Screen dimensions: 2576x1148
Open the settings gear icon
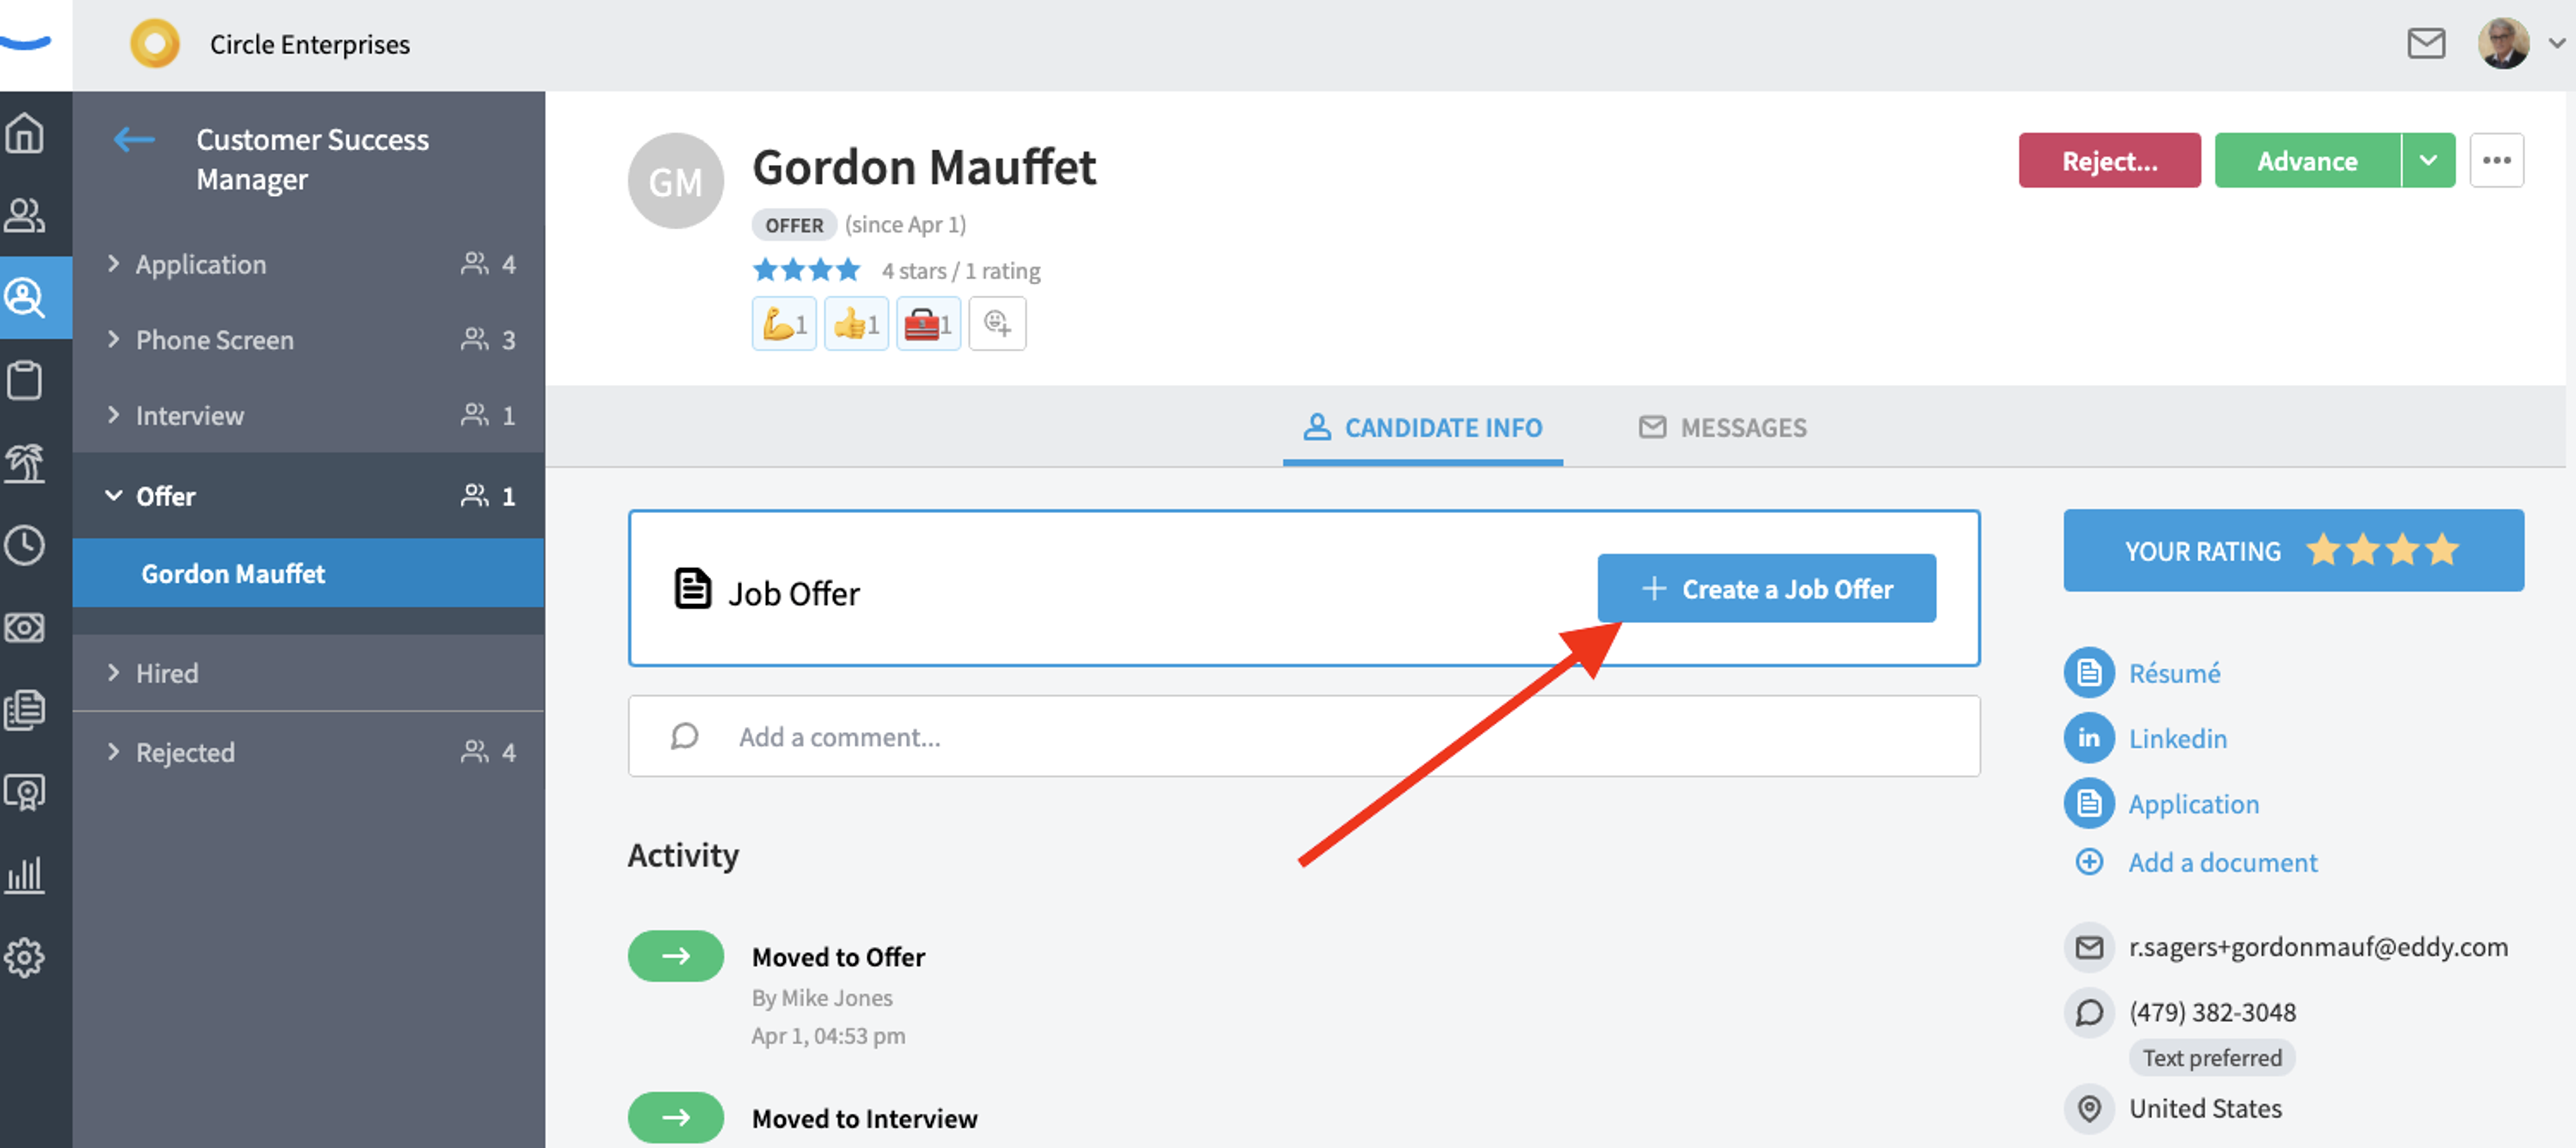(x=25, y=957)
